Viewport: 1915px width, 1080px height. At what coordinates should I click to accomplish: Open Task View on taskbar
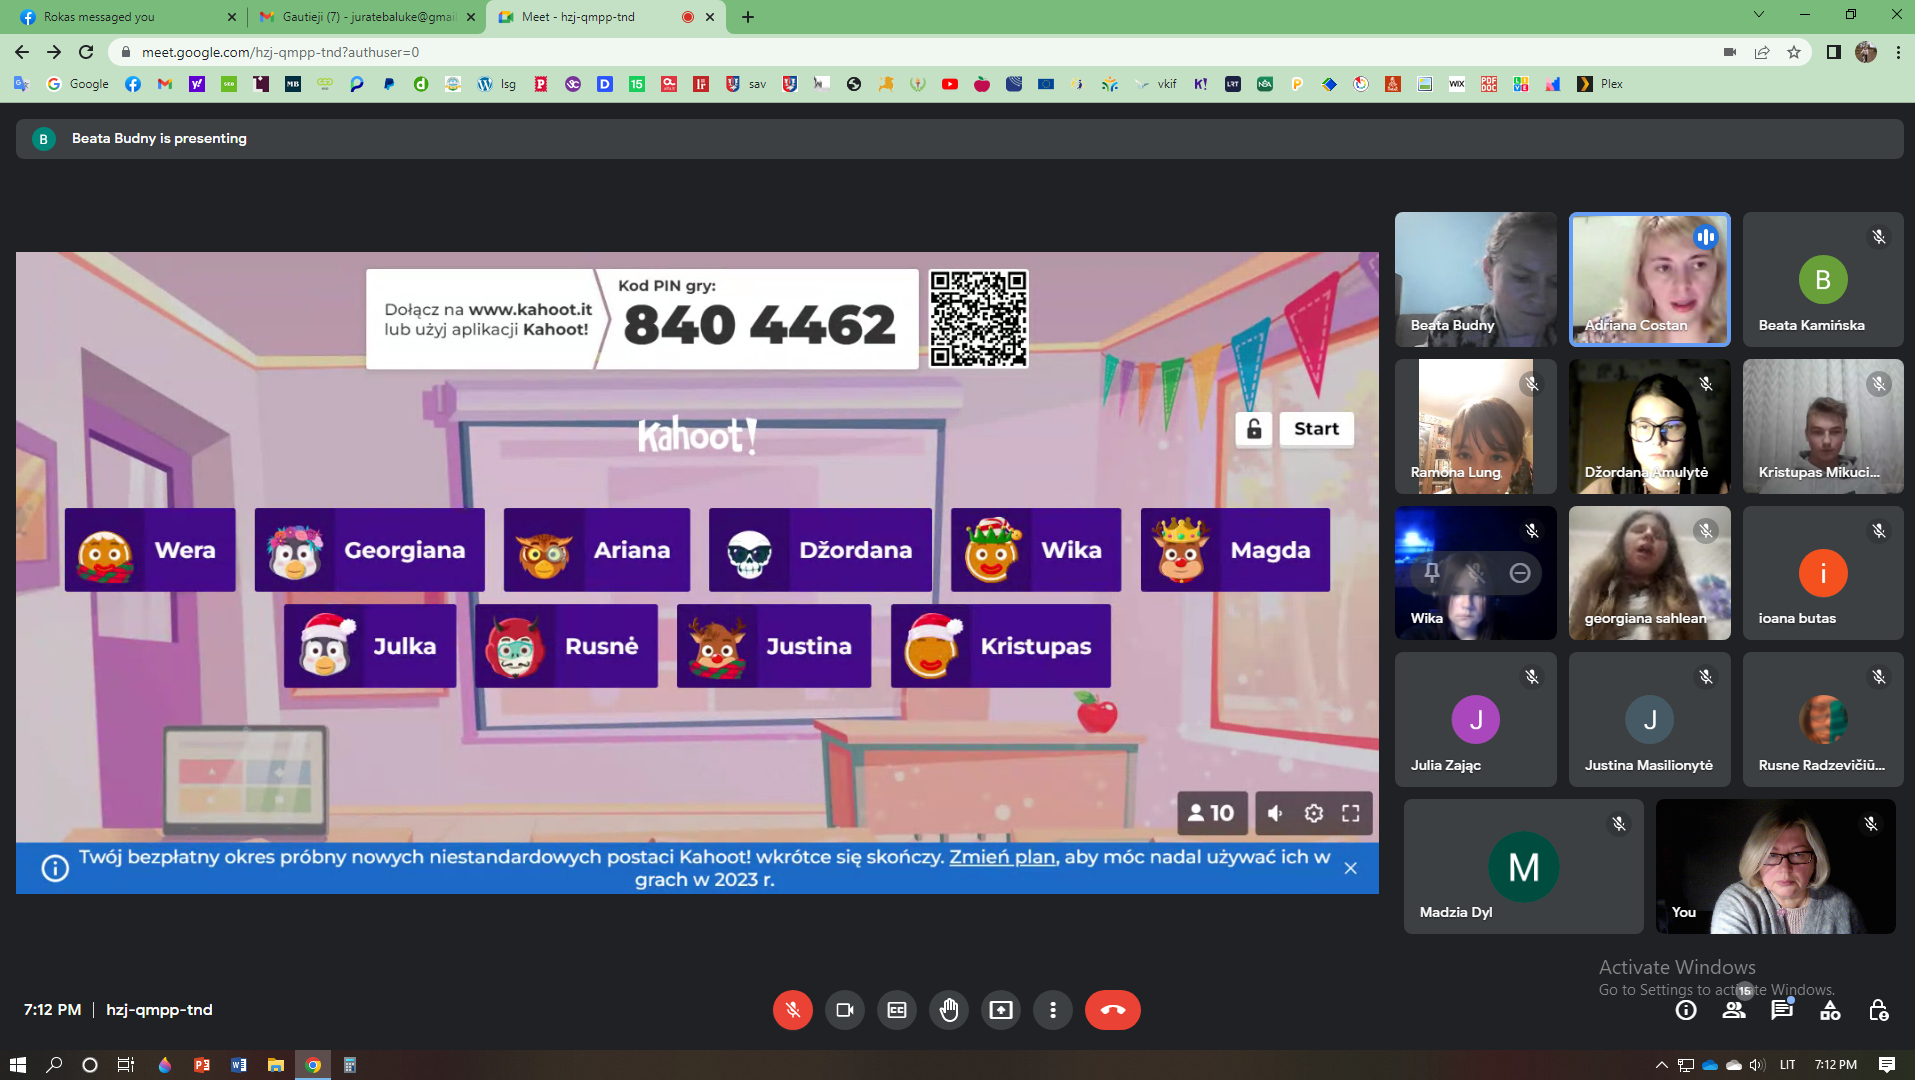125,1065
